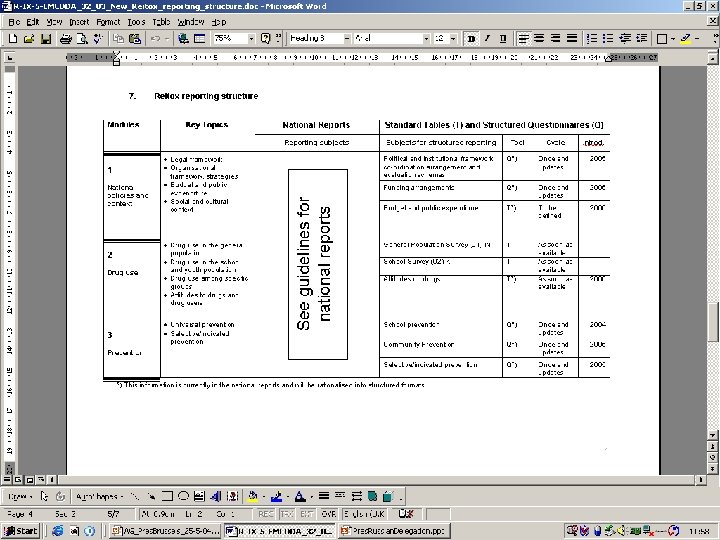
Task: Center the text
Action: 539,39
